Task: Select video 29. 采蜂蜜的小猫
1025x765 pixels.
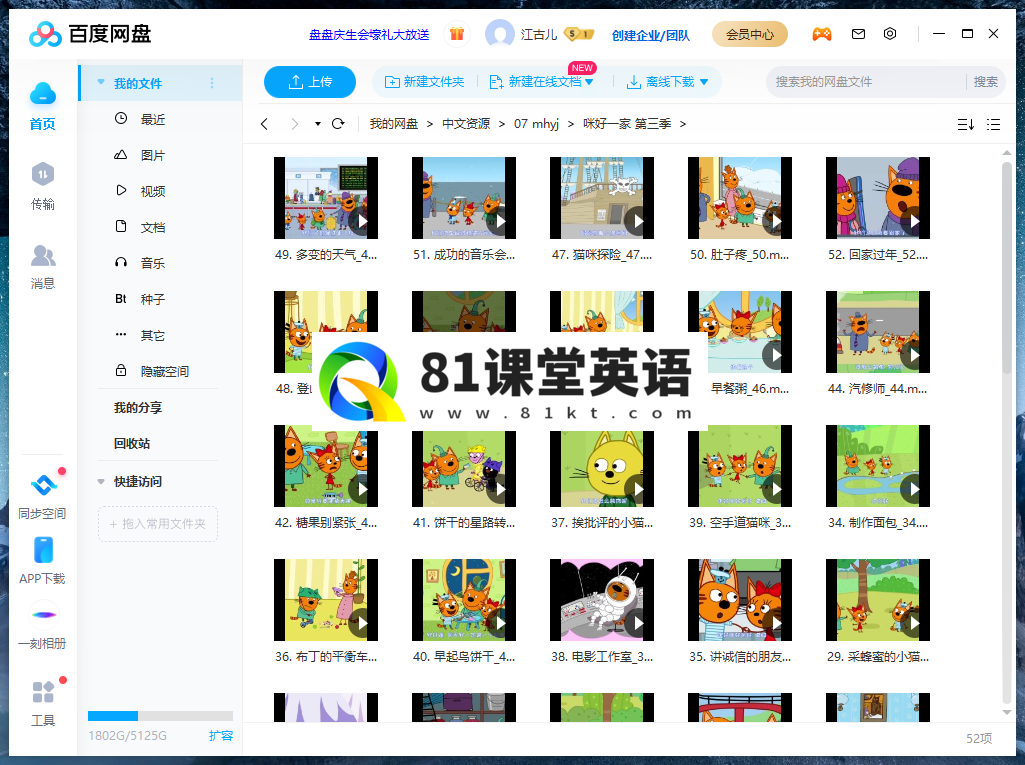Action: (x=878, y=611)
